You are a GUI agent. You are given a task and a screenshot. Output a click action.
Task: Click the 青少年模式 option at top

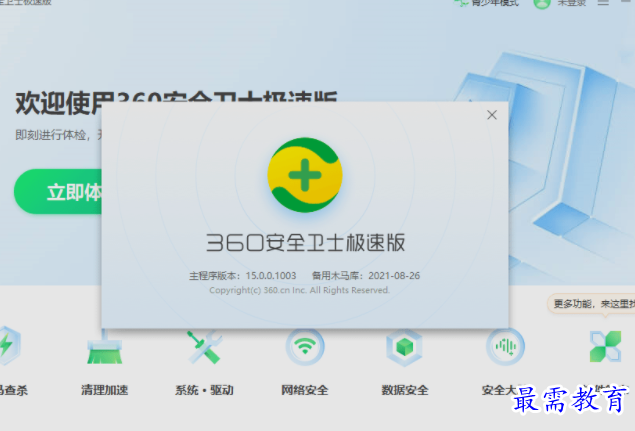486,3
